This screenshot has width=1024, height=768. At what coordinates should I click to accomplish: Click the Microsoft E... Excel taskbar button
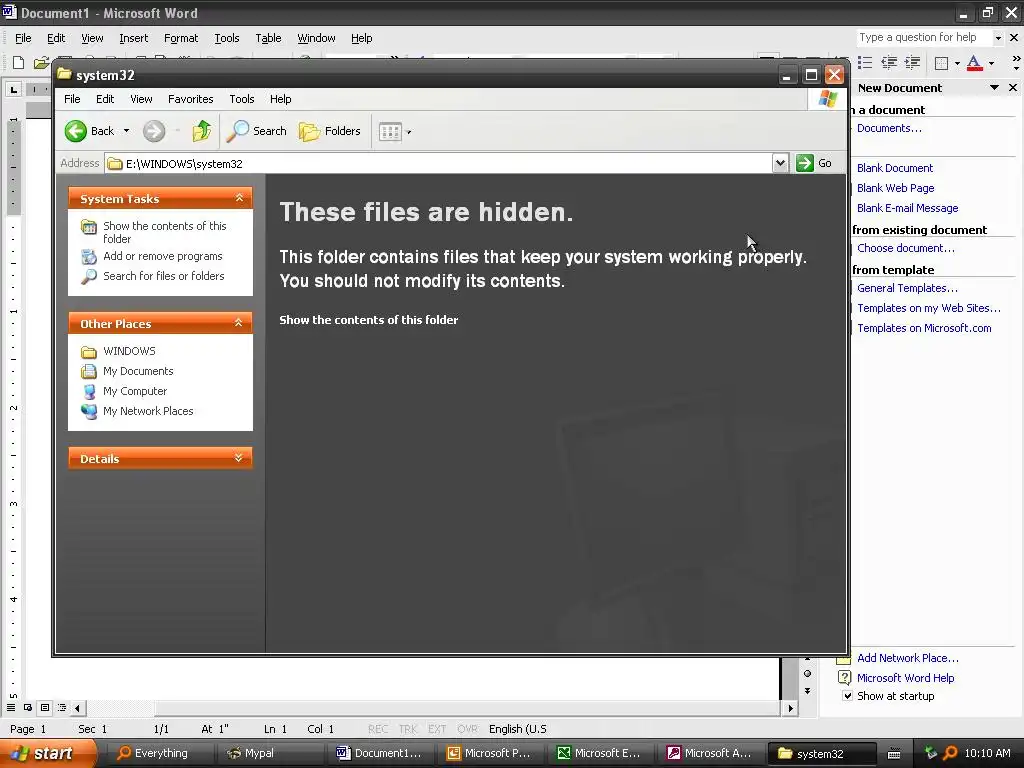coord(602,754)
